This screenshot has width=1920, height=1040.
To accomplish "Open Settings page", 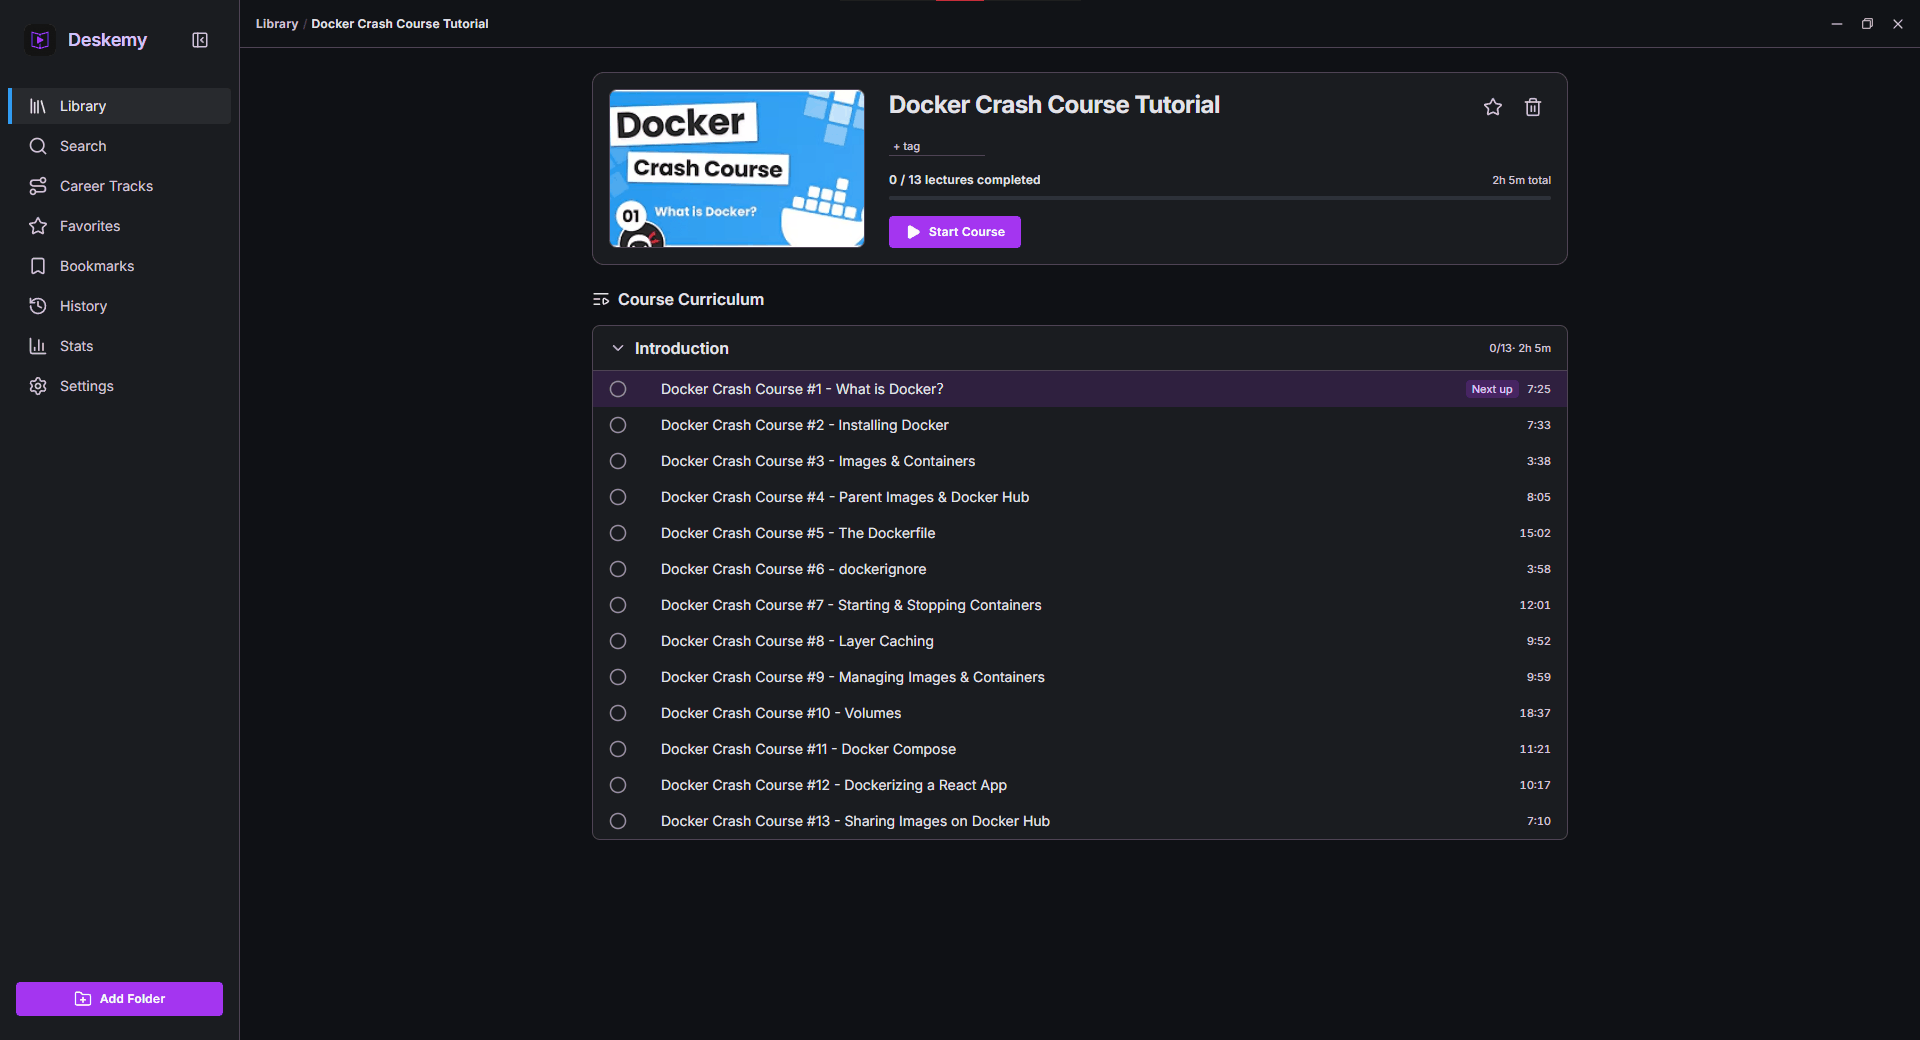I will 120,386.
